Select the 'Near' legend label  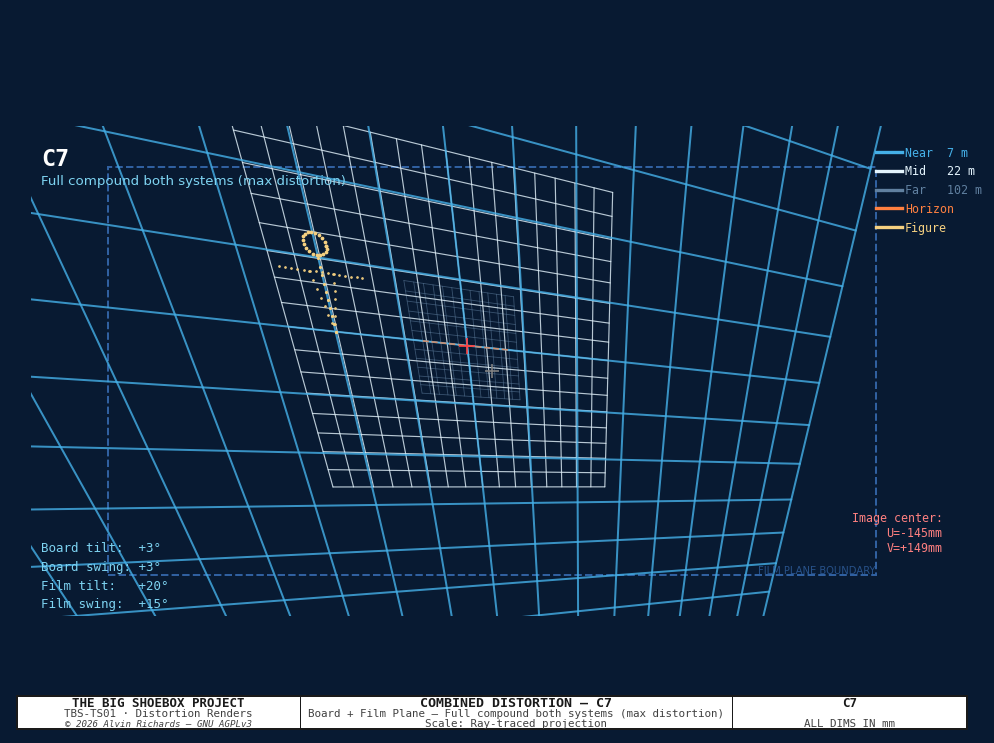tap(919, 153)
